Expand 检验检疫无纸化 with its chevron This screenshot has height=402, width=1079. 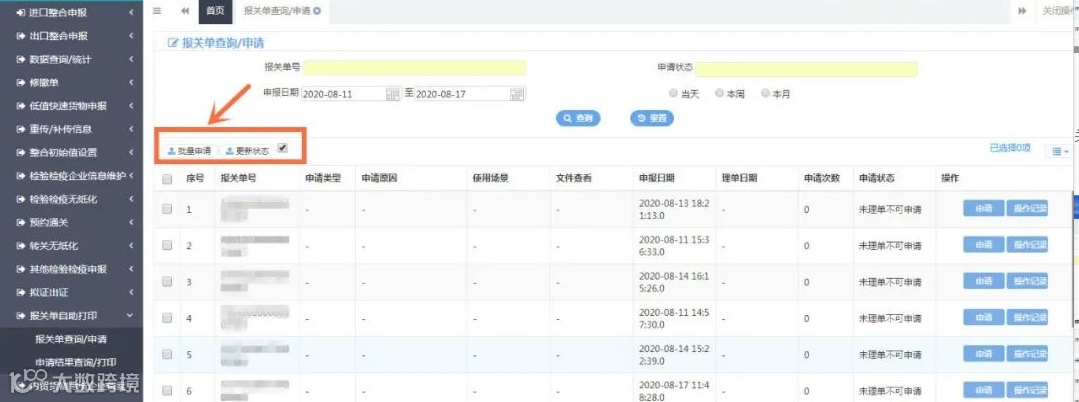tap(131, 199)
